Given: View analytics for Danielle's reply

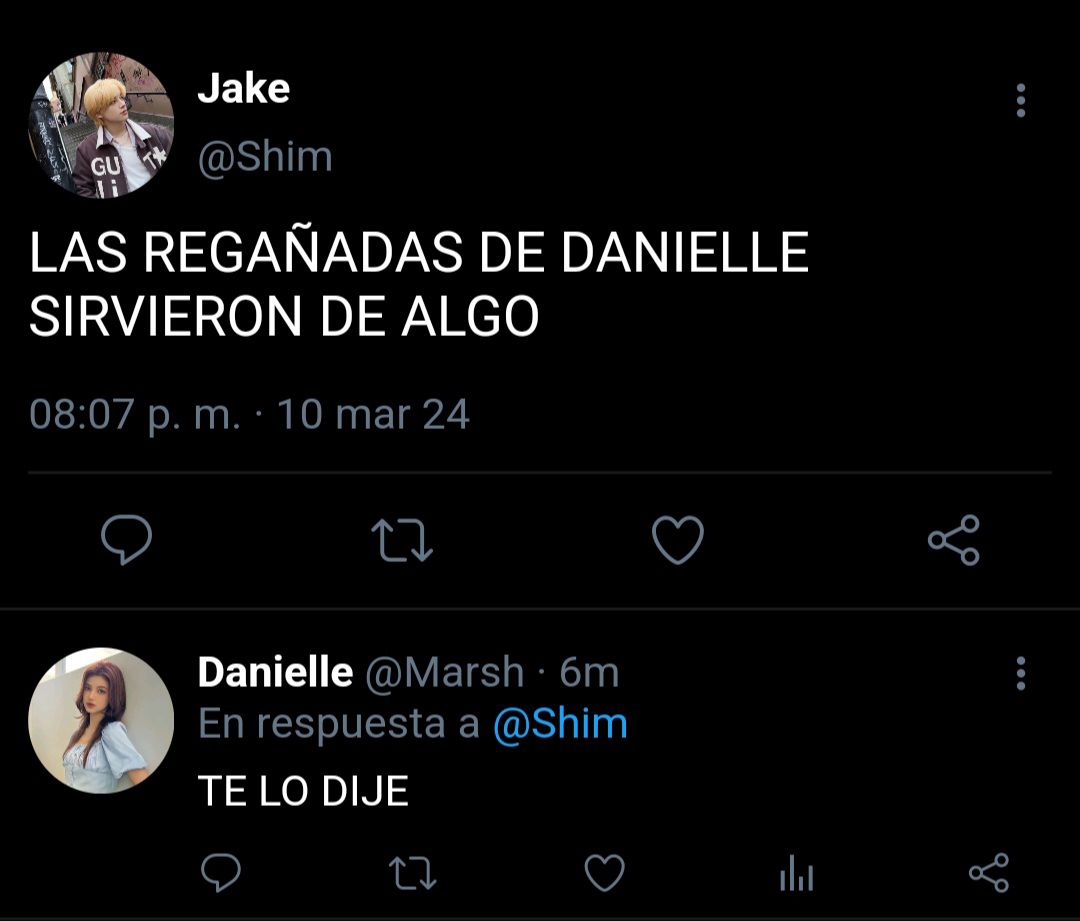Looking at the screenshot, I should [x=797, y=873].
